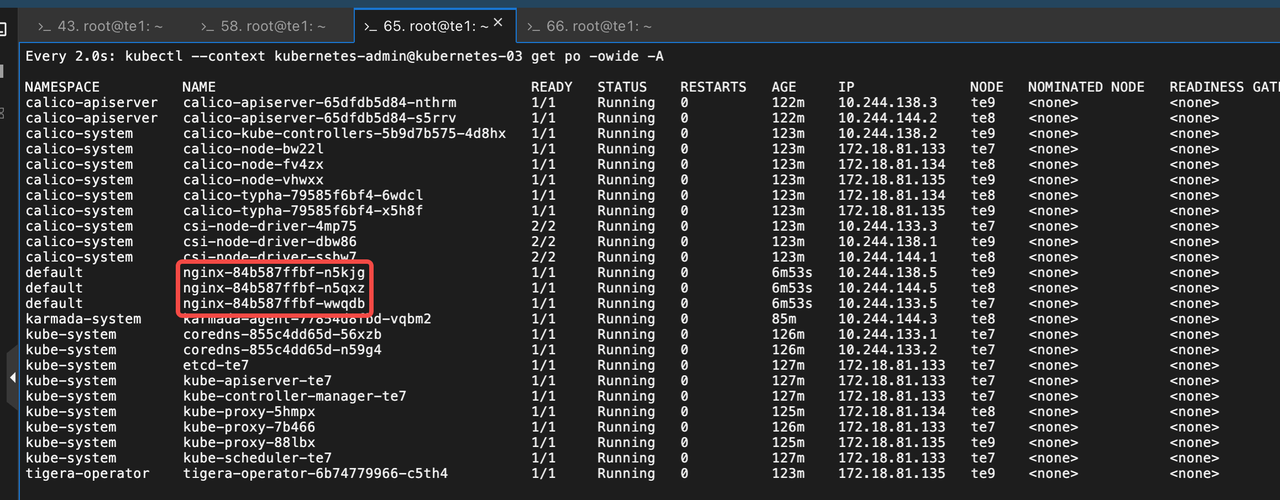Click pod name nginx-84b587ffbf-n5qxz
The width and height of the screenshot is (1280, 500).
coord(274,288)
